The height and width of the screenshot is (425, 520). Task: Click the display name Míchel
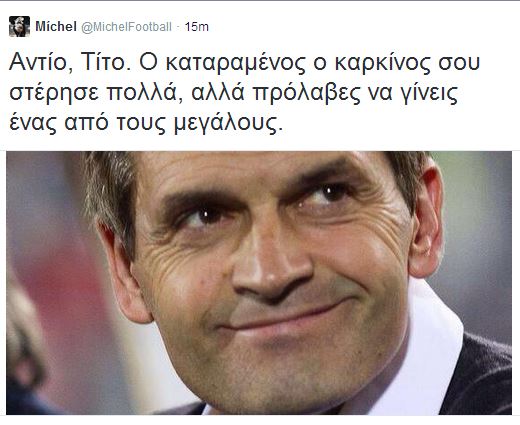[x=56, y=26]
